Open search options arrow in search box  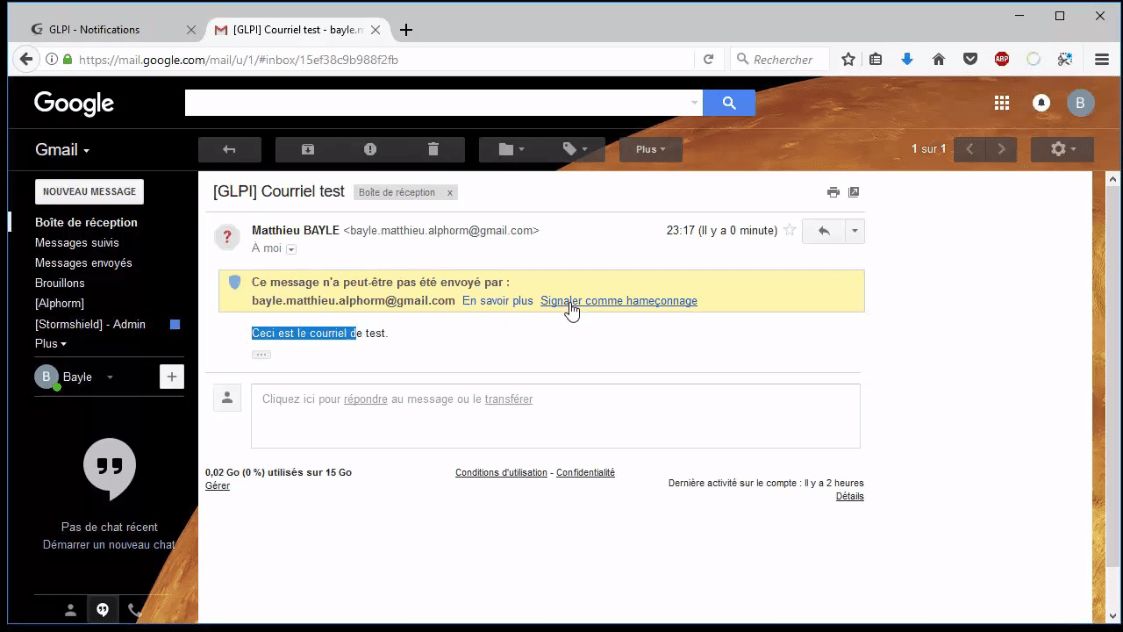(694, 103)
